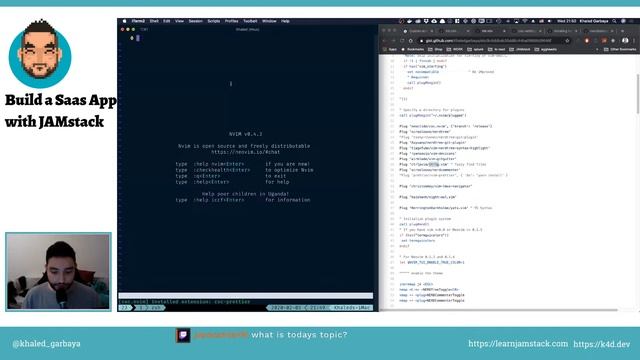Screen dimensions: 640x360
Task: Open the browser three-dot menu
Action: point(634,40)
